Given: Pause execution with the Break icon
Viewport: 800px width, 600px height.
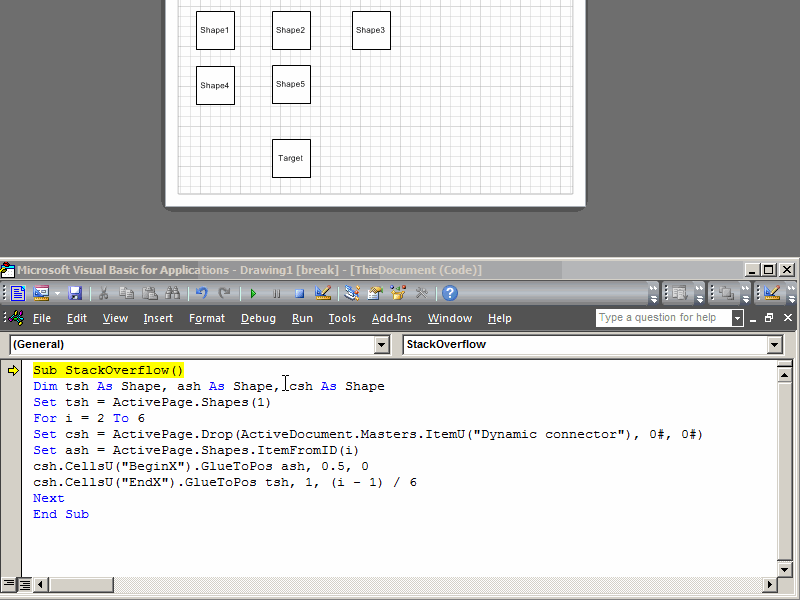Looking at the screenshot, I should tap(276, 293).
